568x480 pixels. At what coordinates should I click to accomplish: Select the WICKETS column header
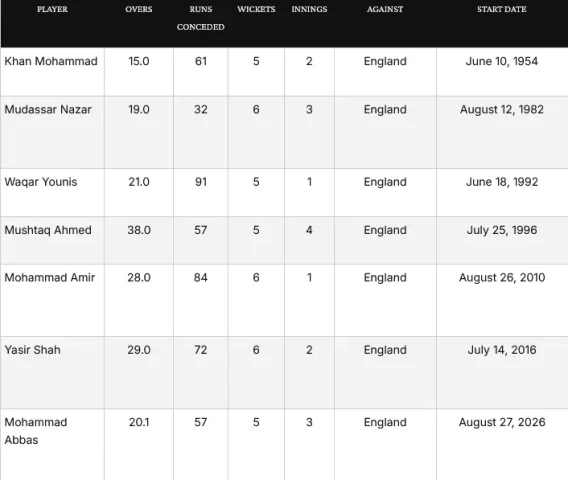coord(256,9)
